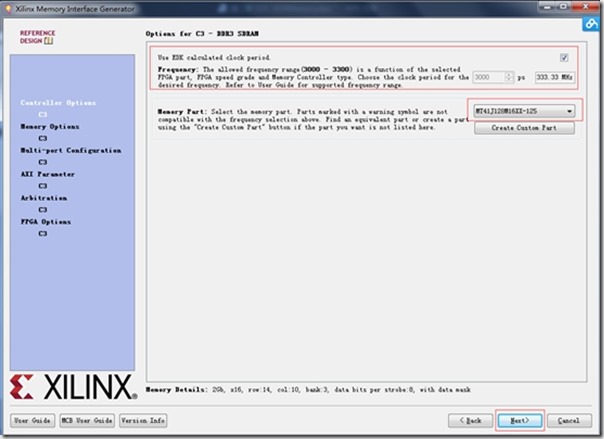The width and height of the screenshot is (604, 439).
Task: Select FPGA Options in the sidebar
Action: pos(45,222)
